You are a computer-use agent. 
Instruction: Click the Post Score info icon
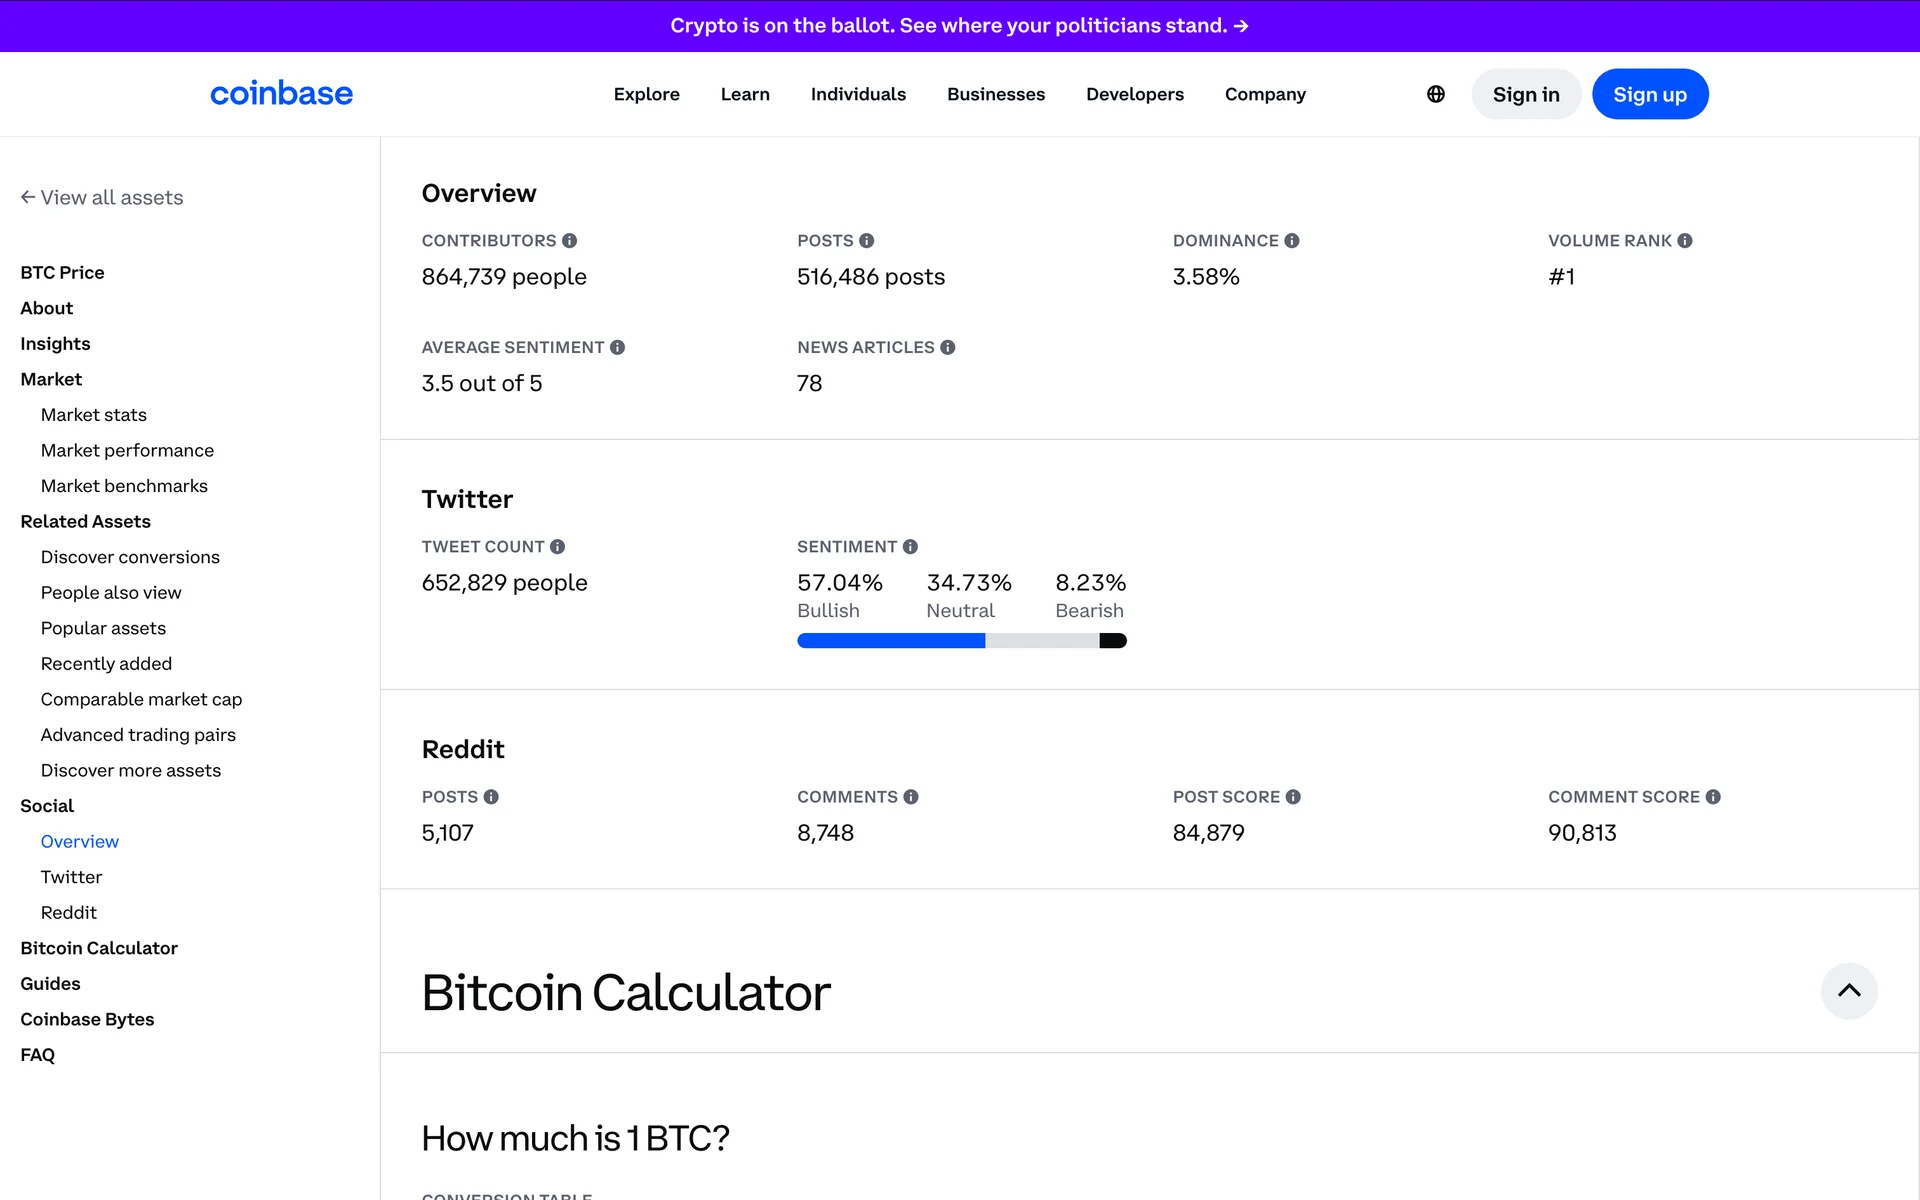(x=1292, y=797)
